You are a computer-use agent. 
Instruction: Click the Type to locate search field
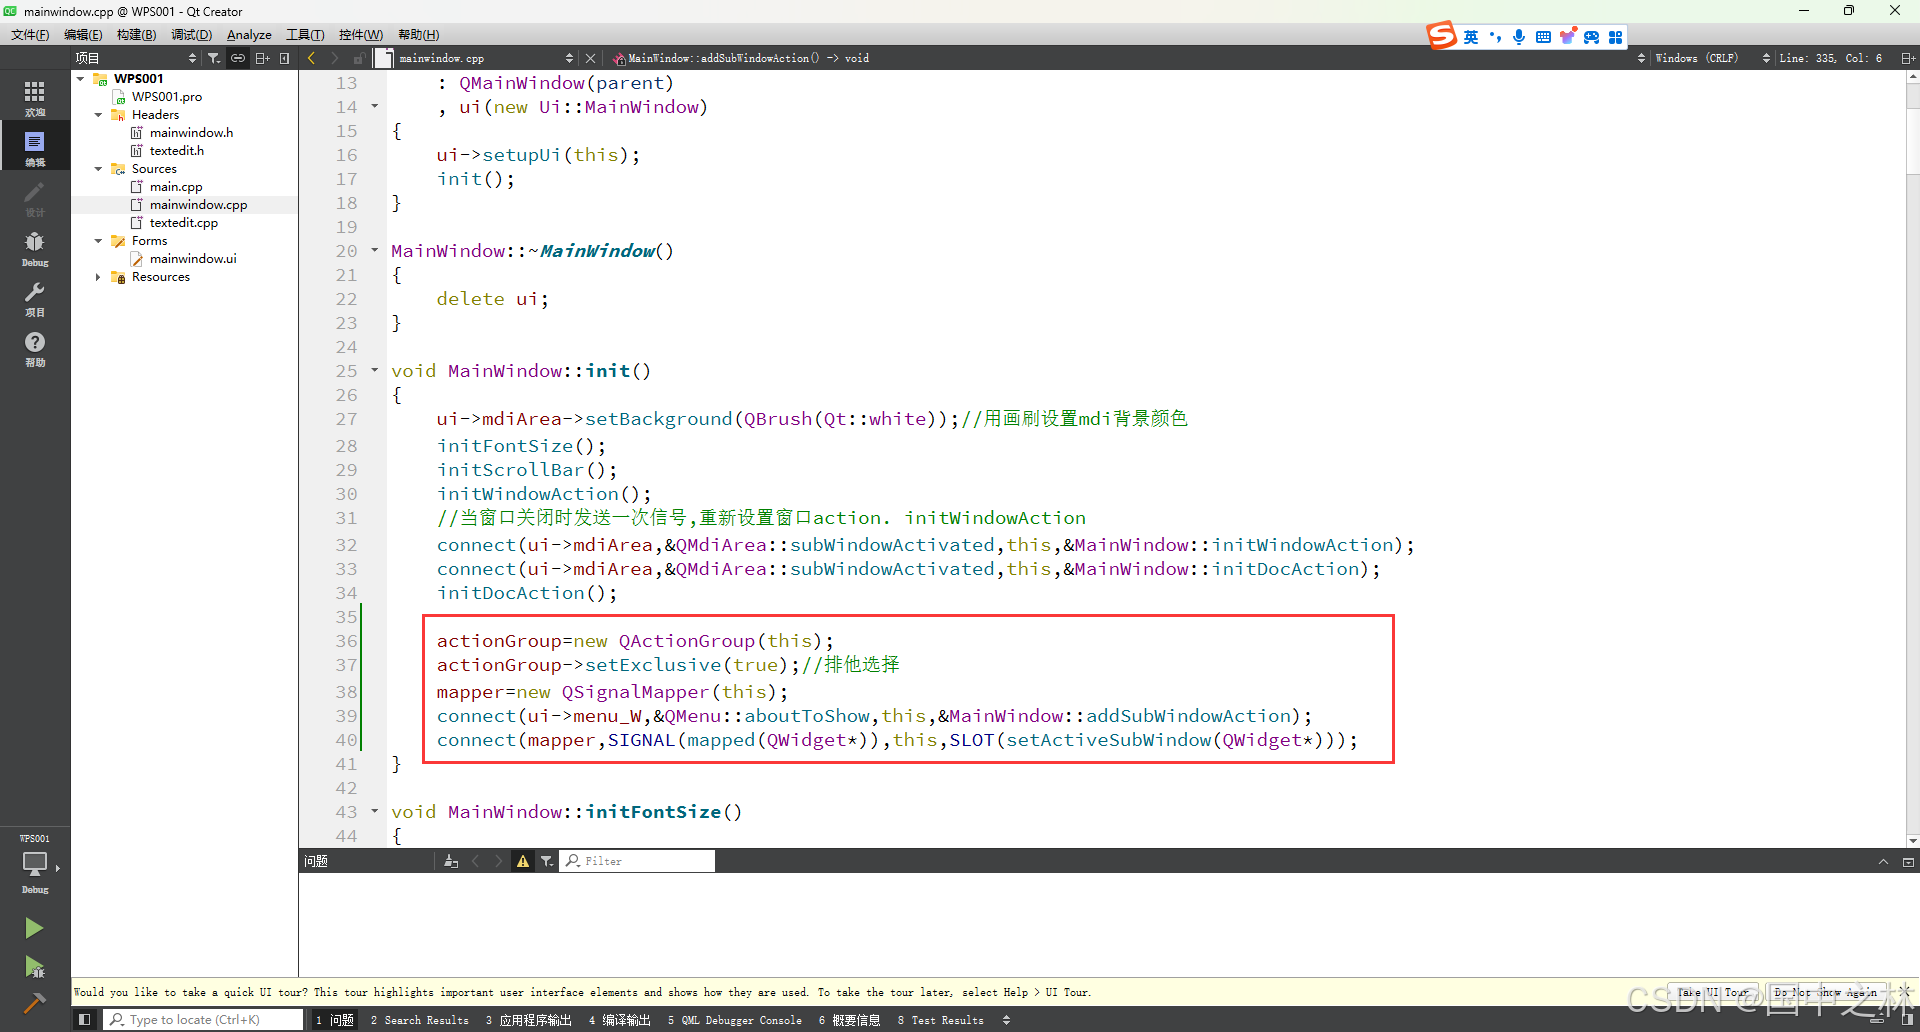click(x=203, y=1020)
